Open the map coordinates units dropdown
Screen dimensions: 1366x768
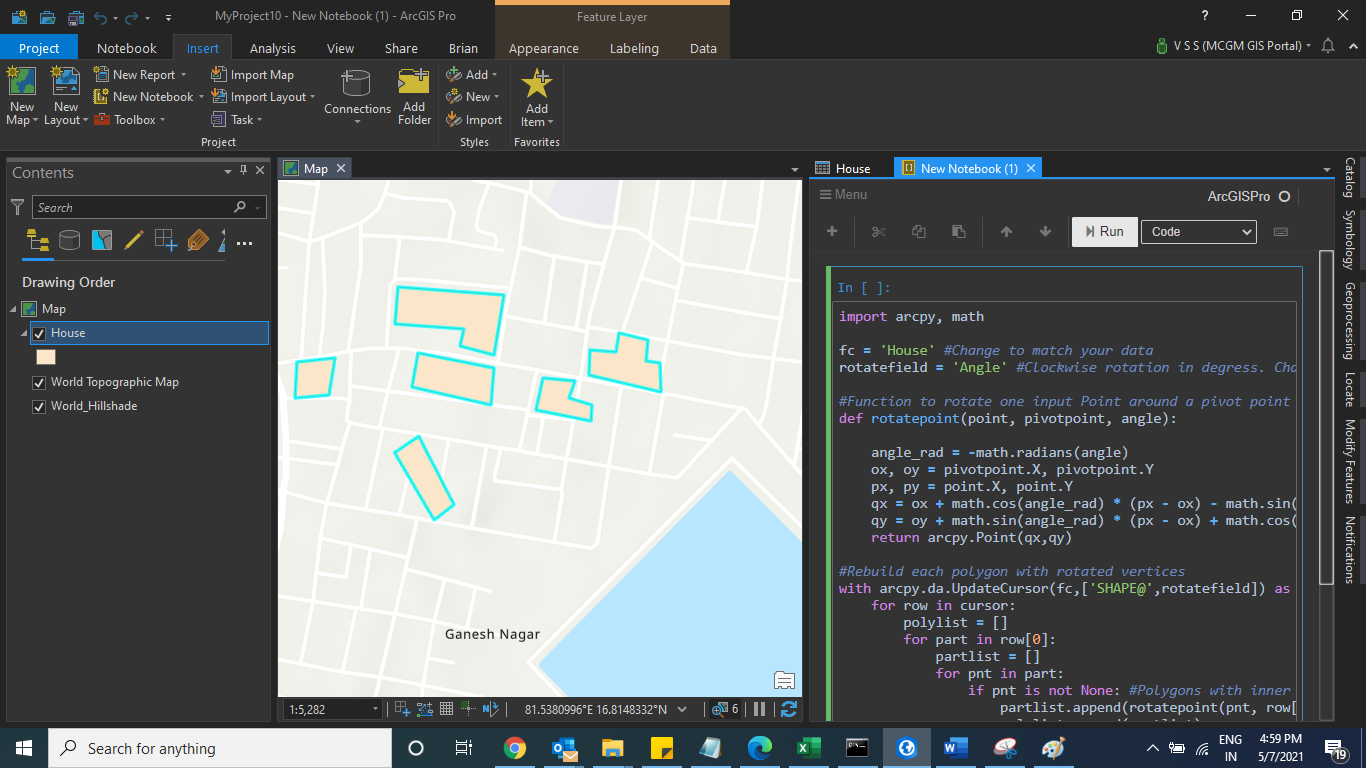pyautogui.click(x=680, y=709)
